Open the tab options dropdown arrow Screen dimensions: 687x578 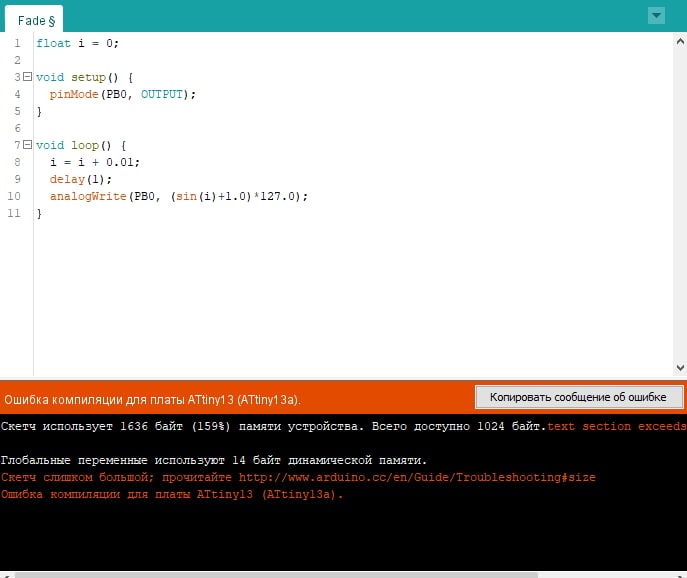click(656, 16)
